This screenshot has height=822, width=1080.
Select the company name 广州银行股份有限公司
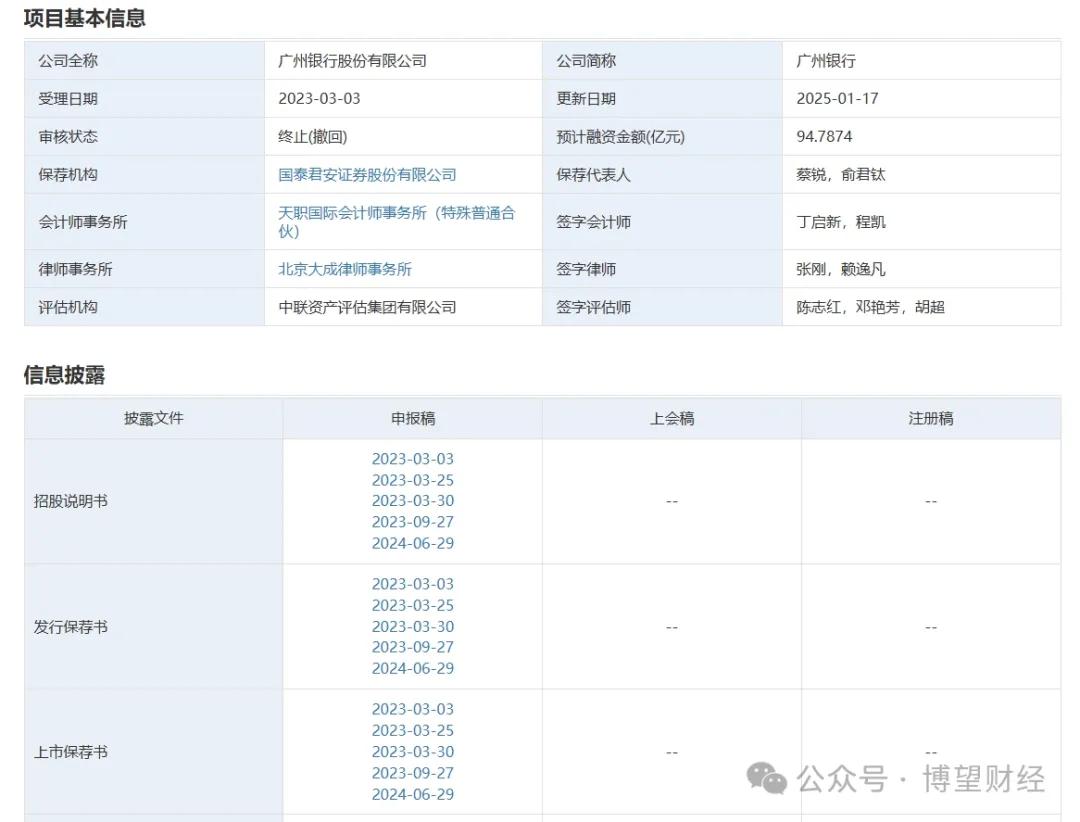352,61
